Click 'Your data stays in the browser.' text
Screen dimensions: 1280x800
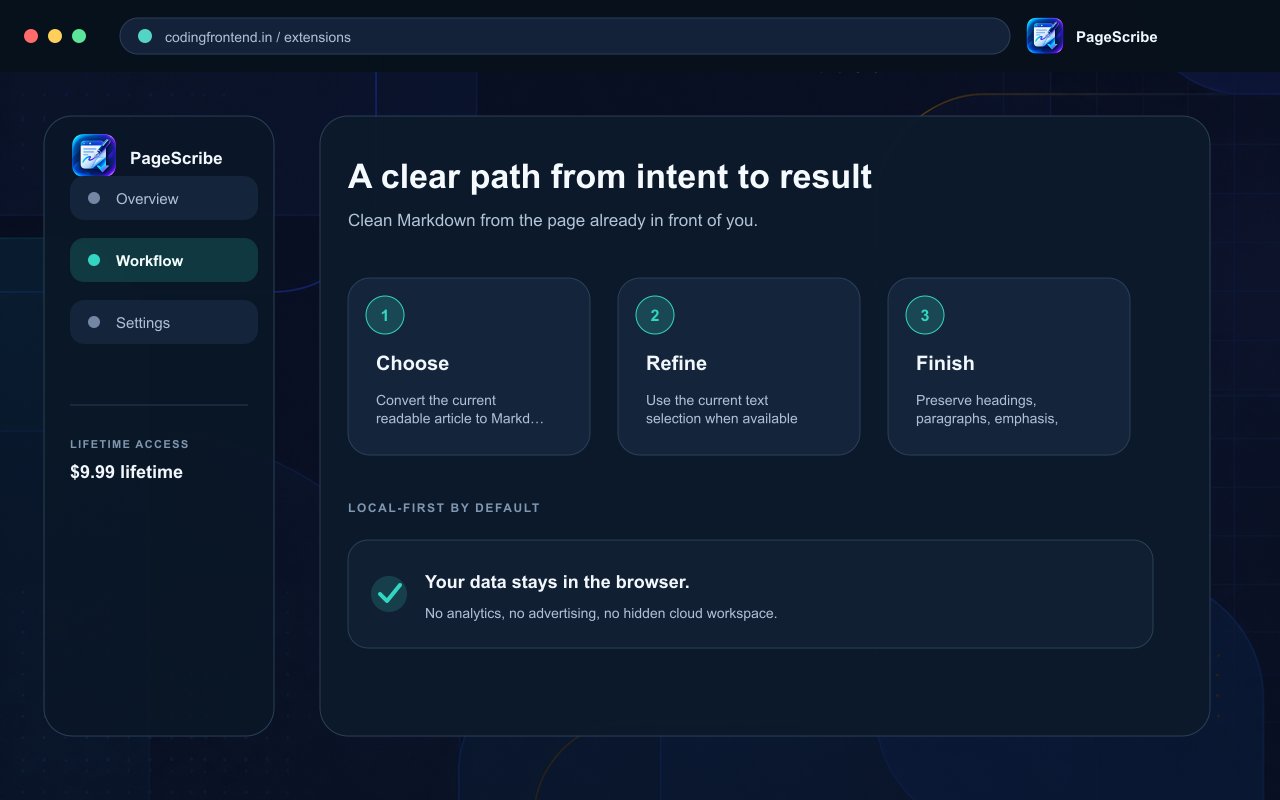557,582
